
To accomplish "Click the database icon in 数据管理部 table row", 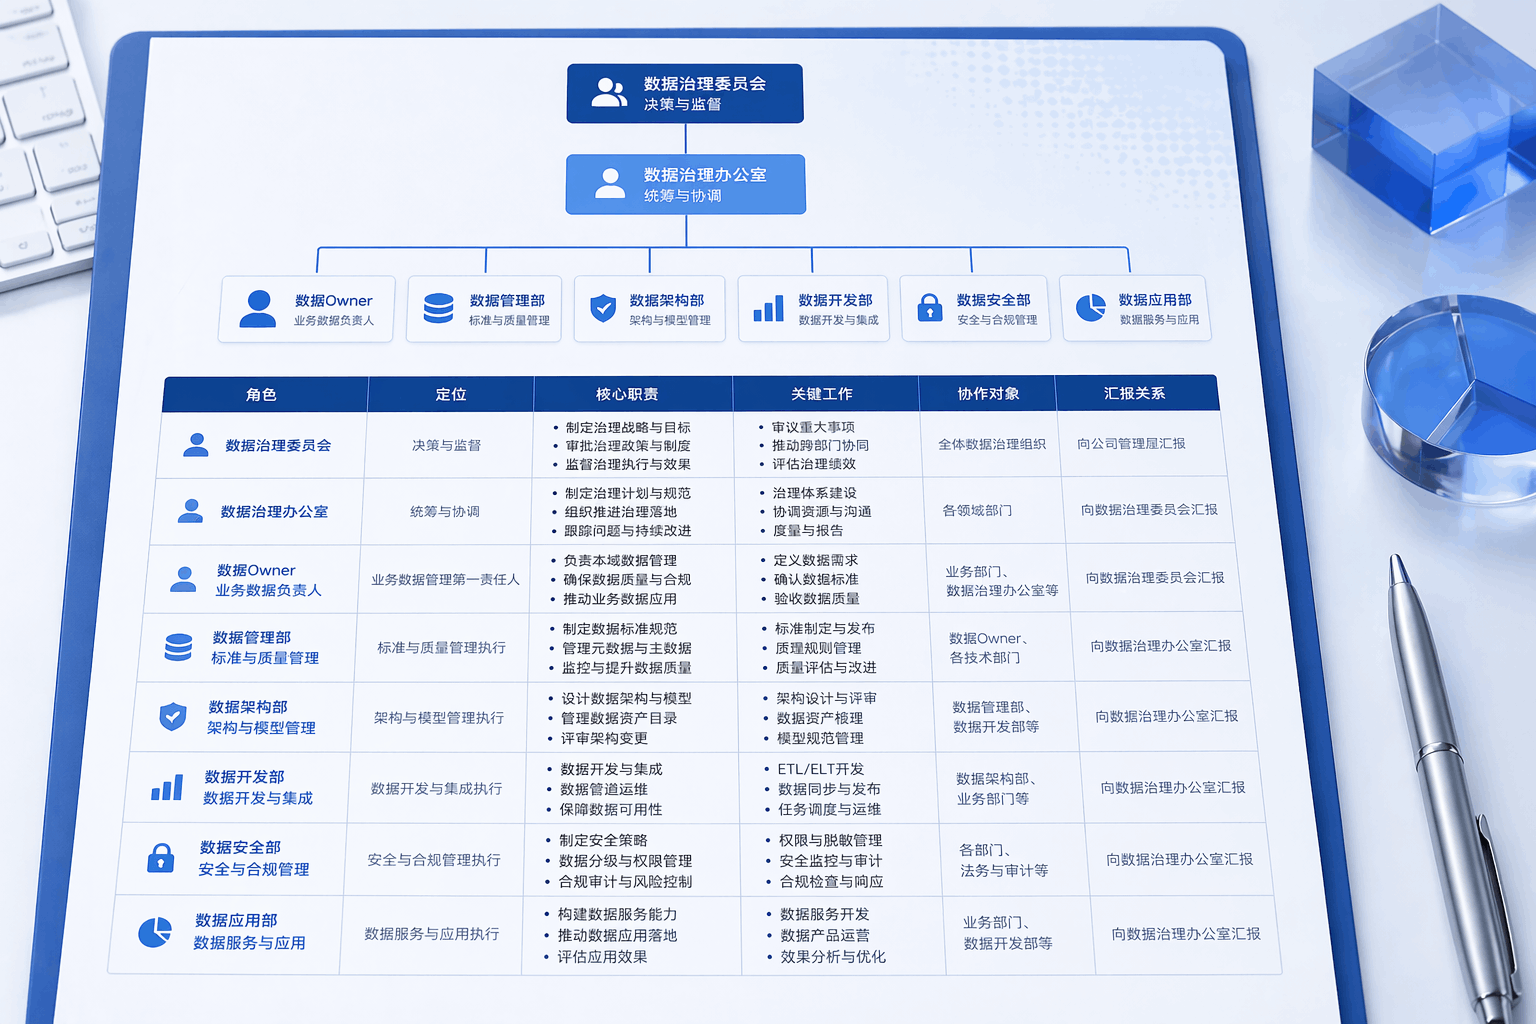I will (180, 648).
